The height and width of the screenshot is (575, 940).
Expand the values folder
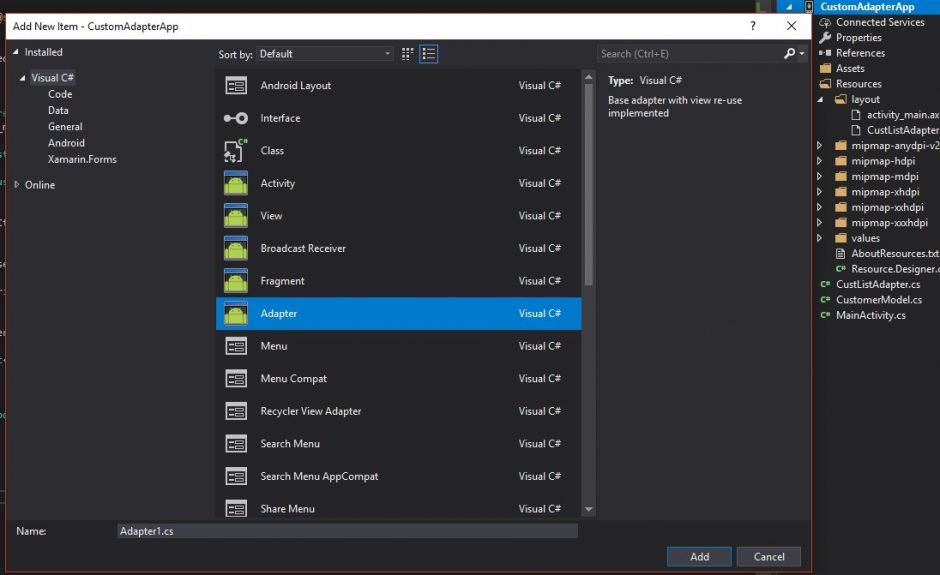820,238
